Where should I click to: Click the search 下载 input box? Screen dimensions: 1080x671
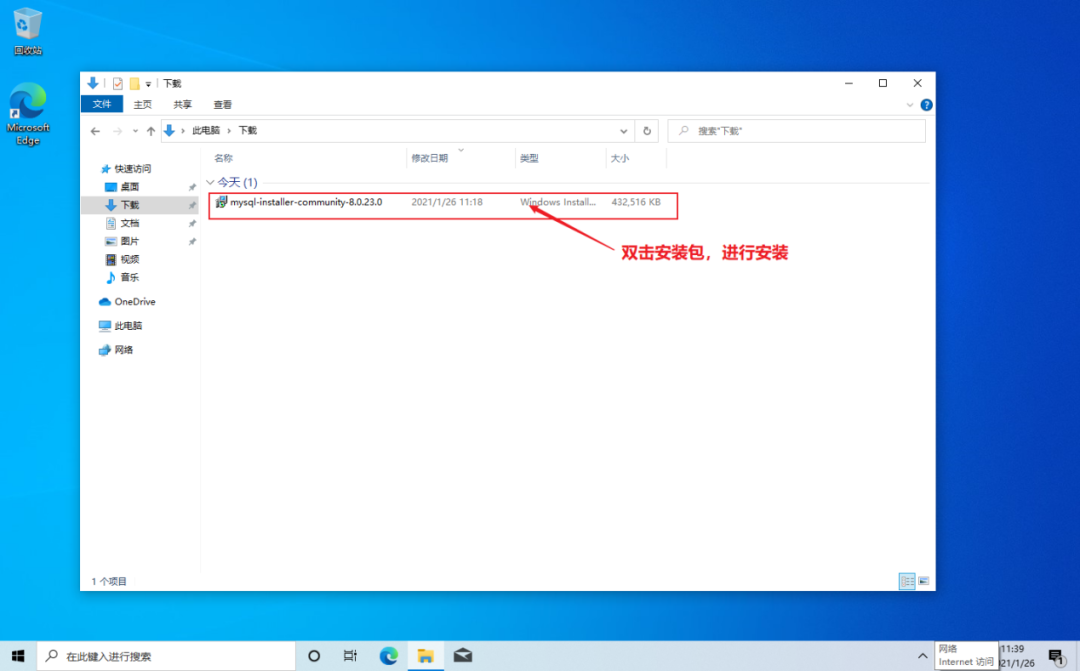(797, 131)
